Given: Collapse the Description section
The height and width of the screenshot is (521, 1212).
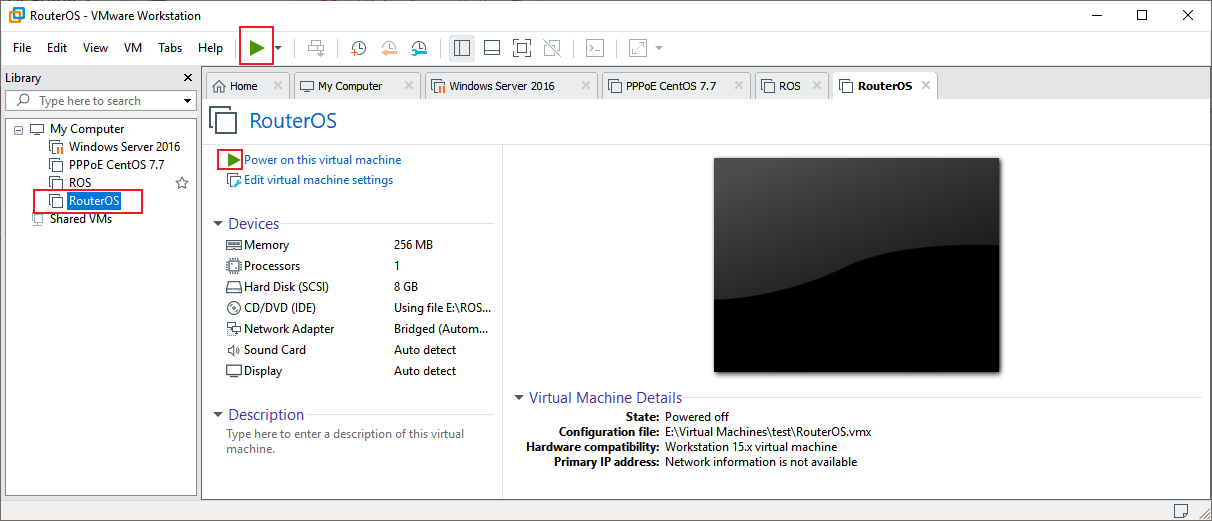Looking at the screenshot, I should (219, 414).
